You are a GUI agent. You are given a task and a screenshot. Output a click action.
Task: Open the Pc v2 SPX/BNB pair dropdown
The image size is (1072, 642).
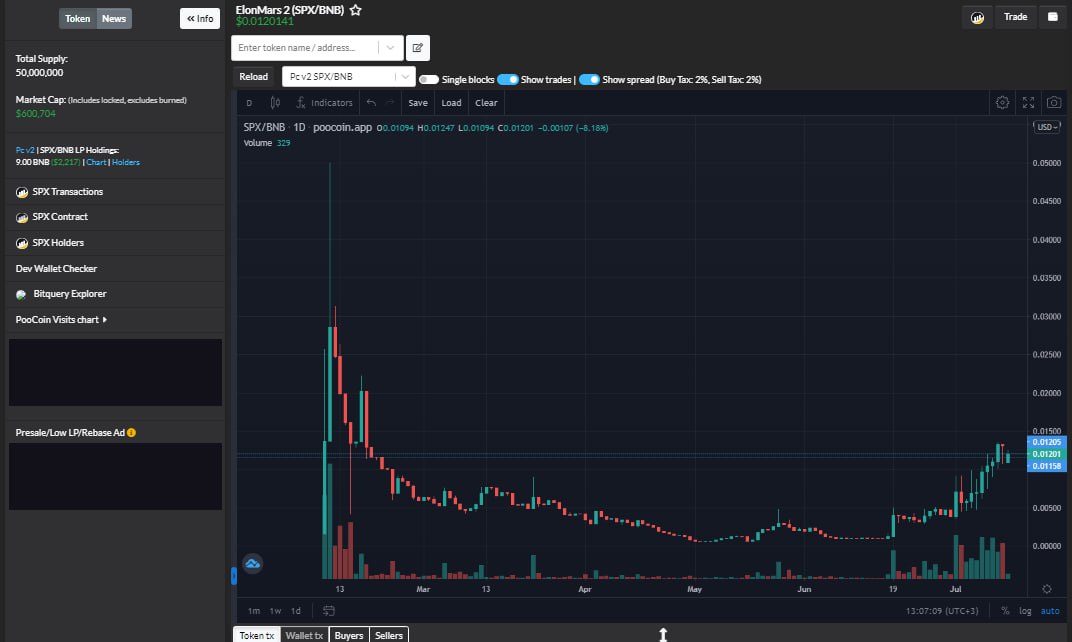coord(348,76)
